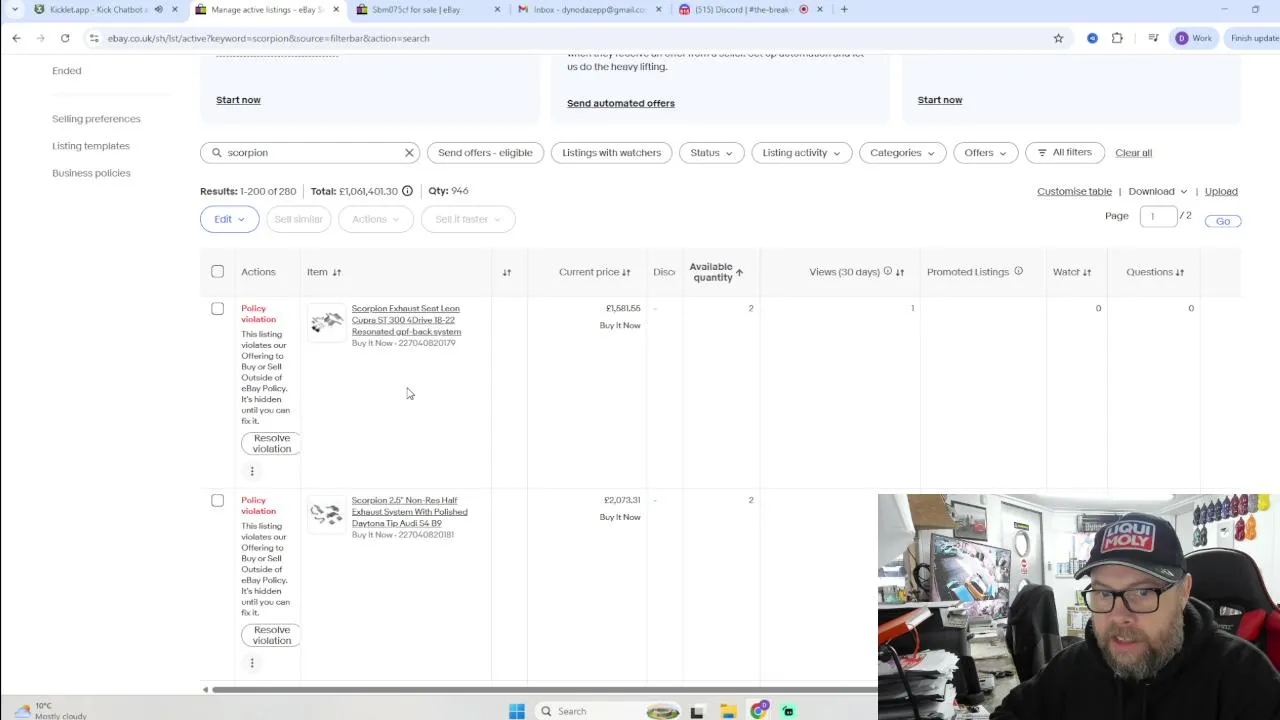The height and width of the screenshot is (720, 1280).
Task: Click the page number input field
Action: pyautogui.click(x=1158, y=216)
